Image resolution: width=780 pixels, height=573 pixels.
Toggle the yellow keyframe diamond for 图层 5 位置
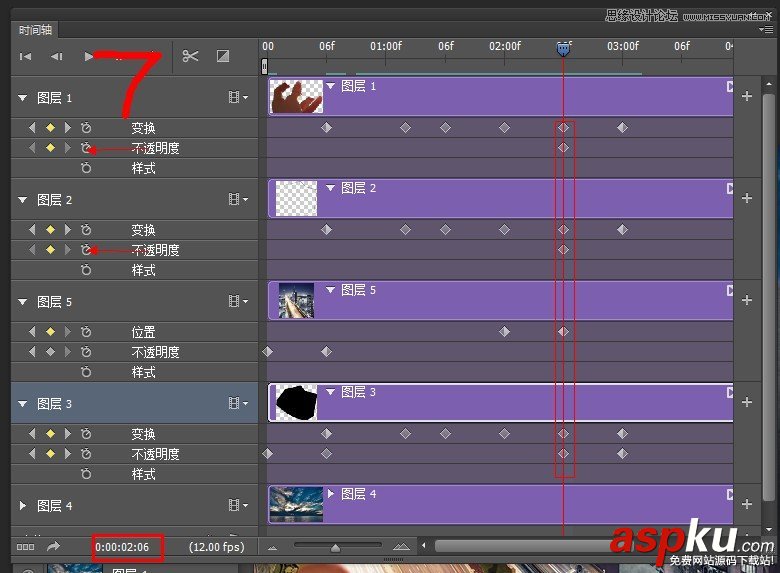point(50,332)
